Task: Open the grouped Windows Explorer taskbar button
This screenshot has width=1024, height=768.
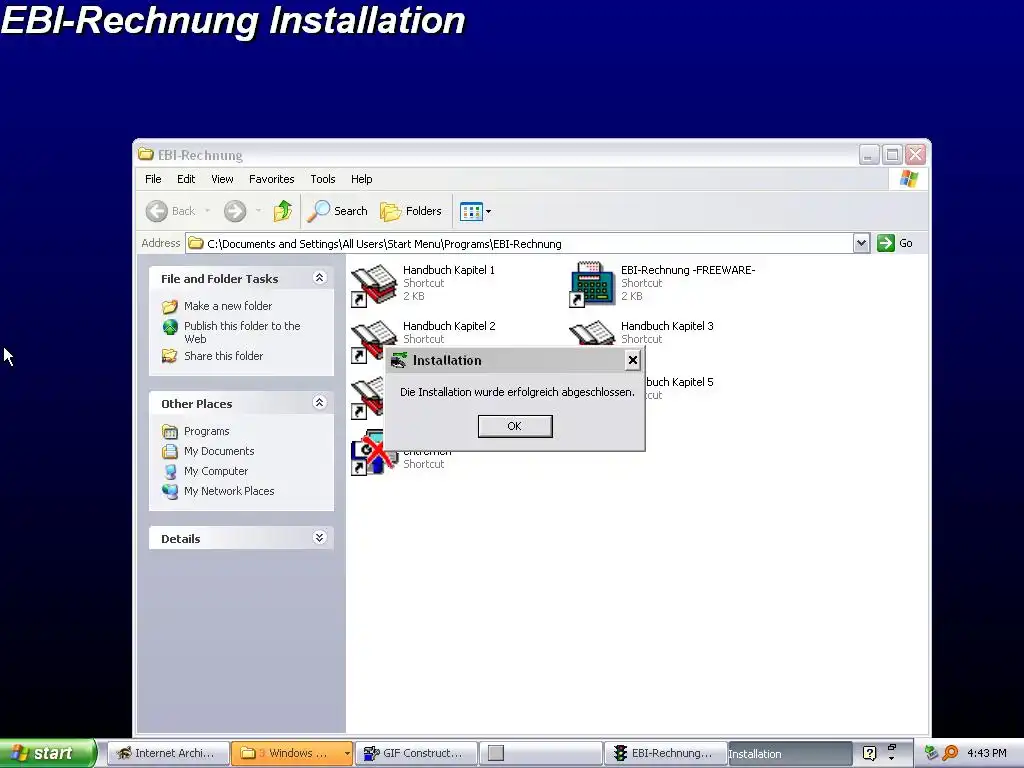Action: coord(292,753)
